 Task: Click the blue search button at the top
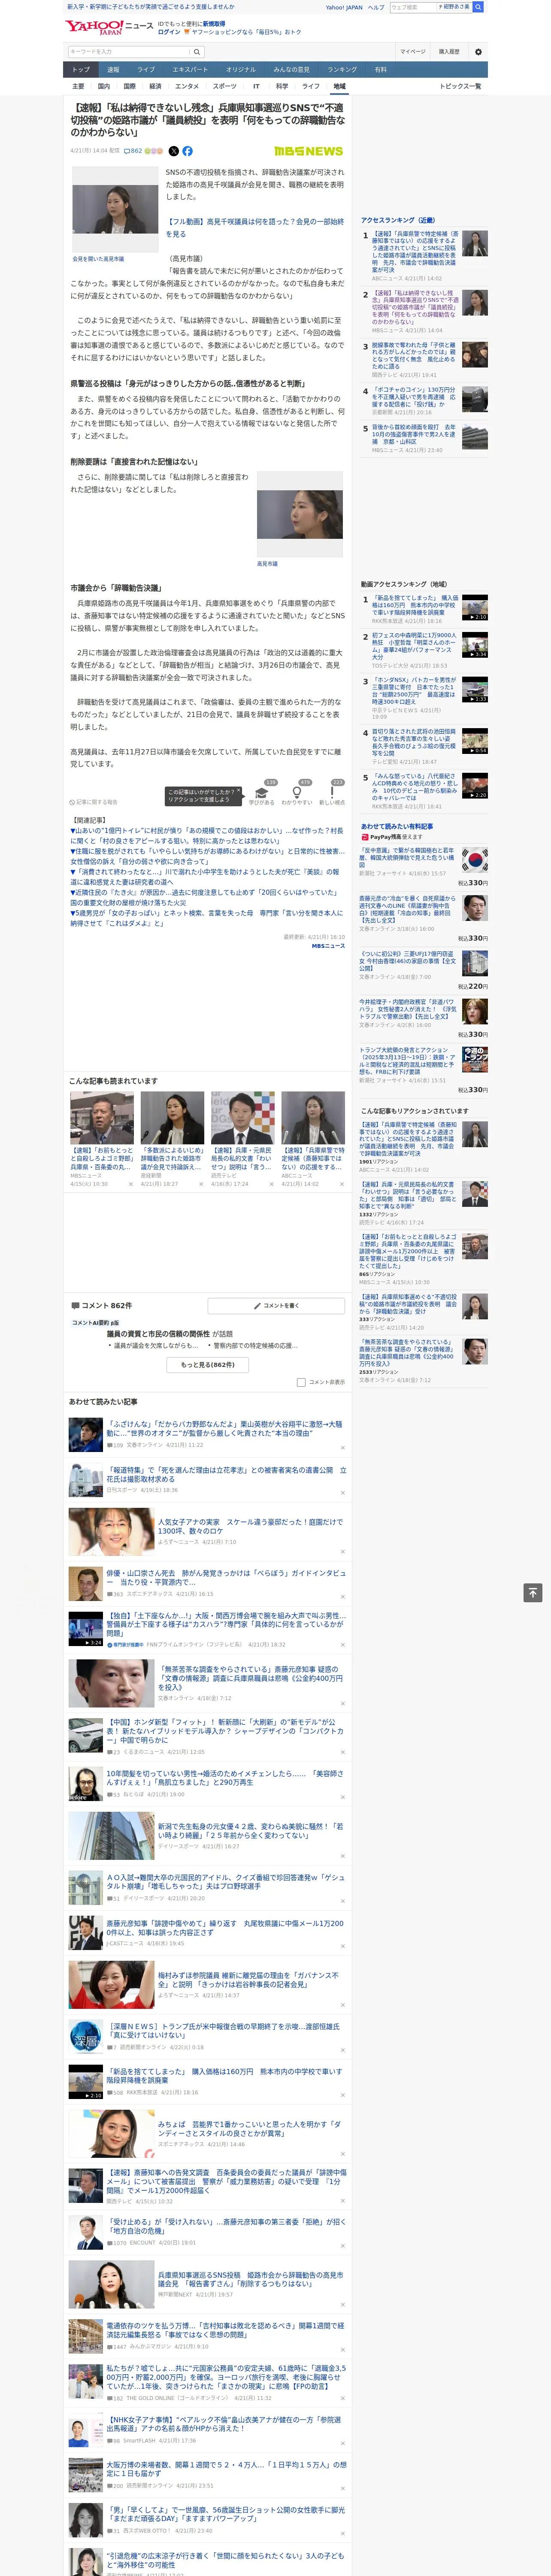(x=478, y=7)
